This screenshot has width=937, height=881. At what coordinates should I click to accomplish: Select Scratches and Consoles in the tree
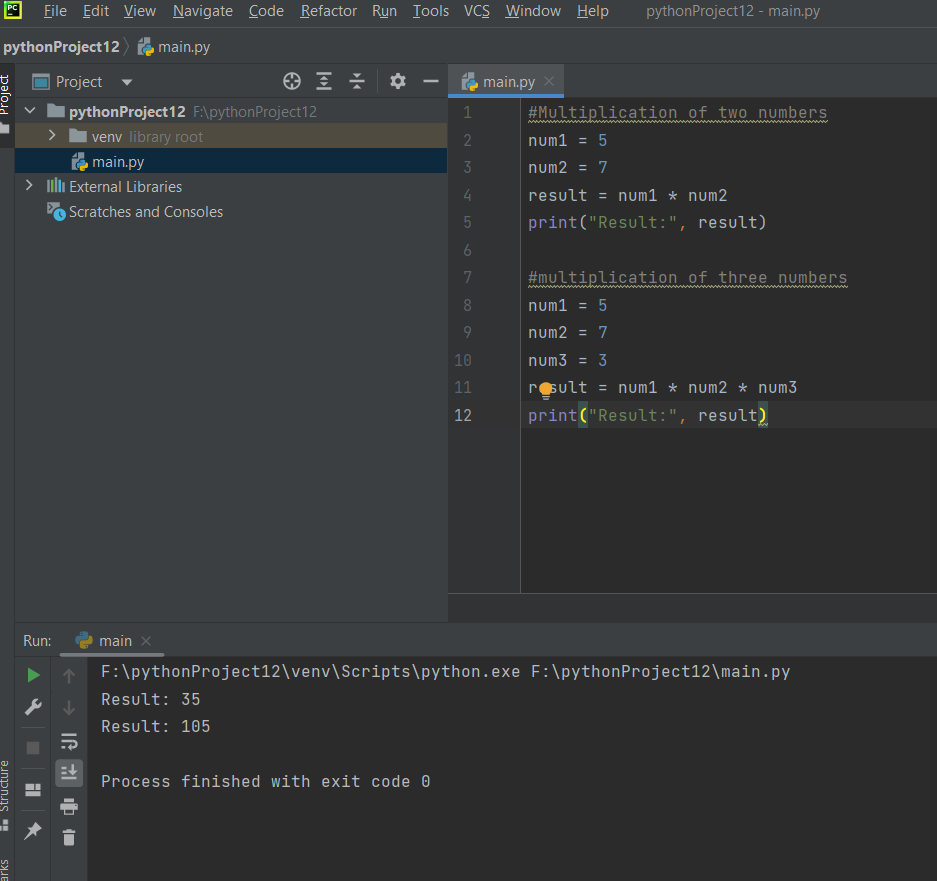[145, 212]
